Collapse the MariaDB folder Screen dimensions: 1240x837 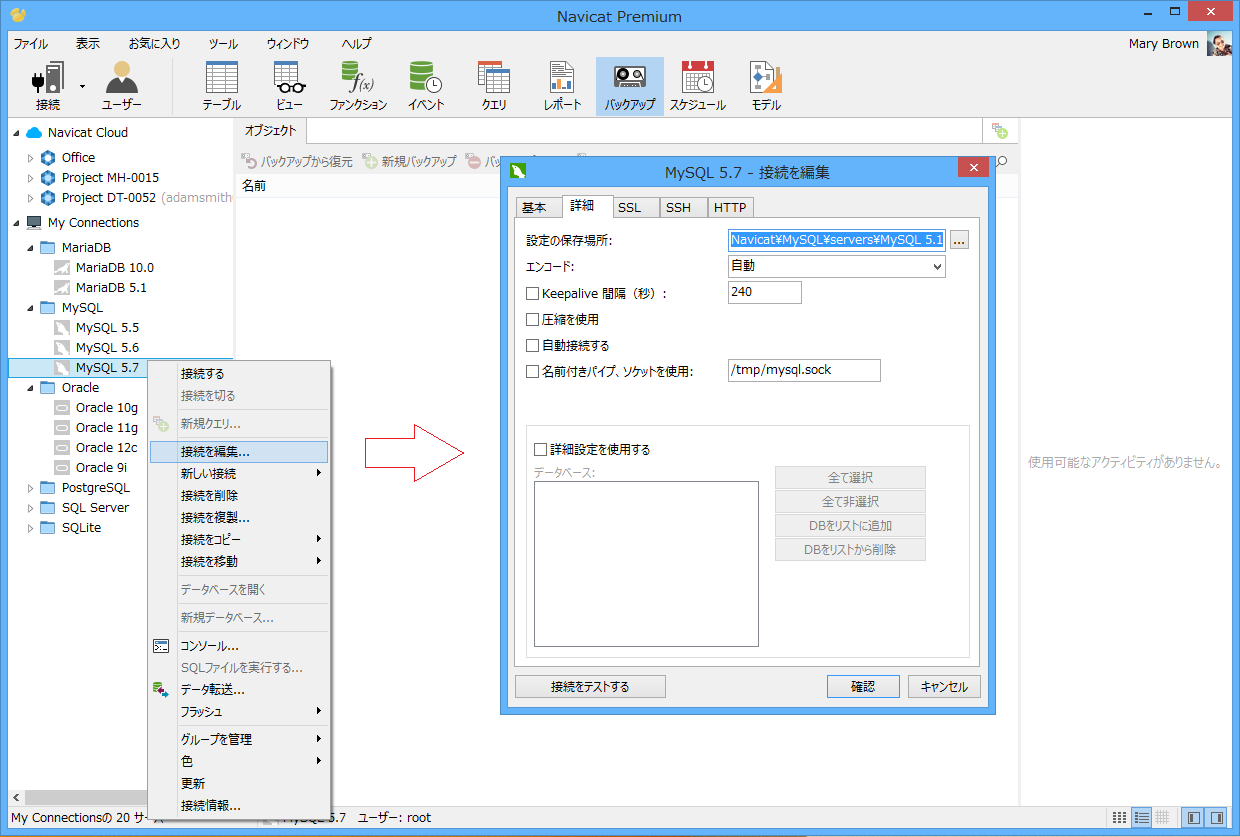coord(31,248)
